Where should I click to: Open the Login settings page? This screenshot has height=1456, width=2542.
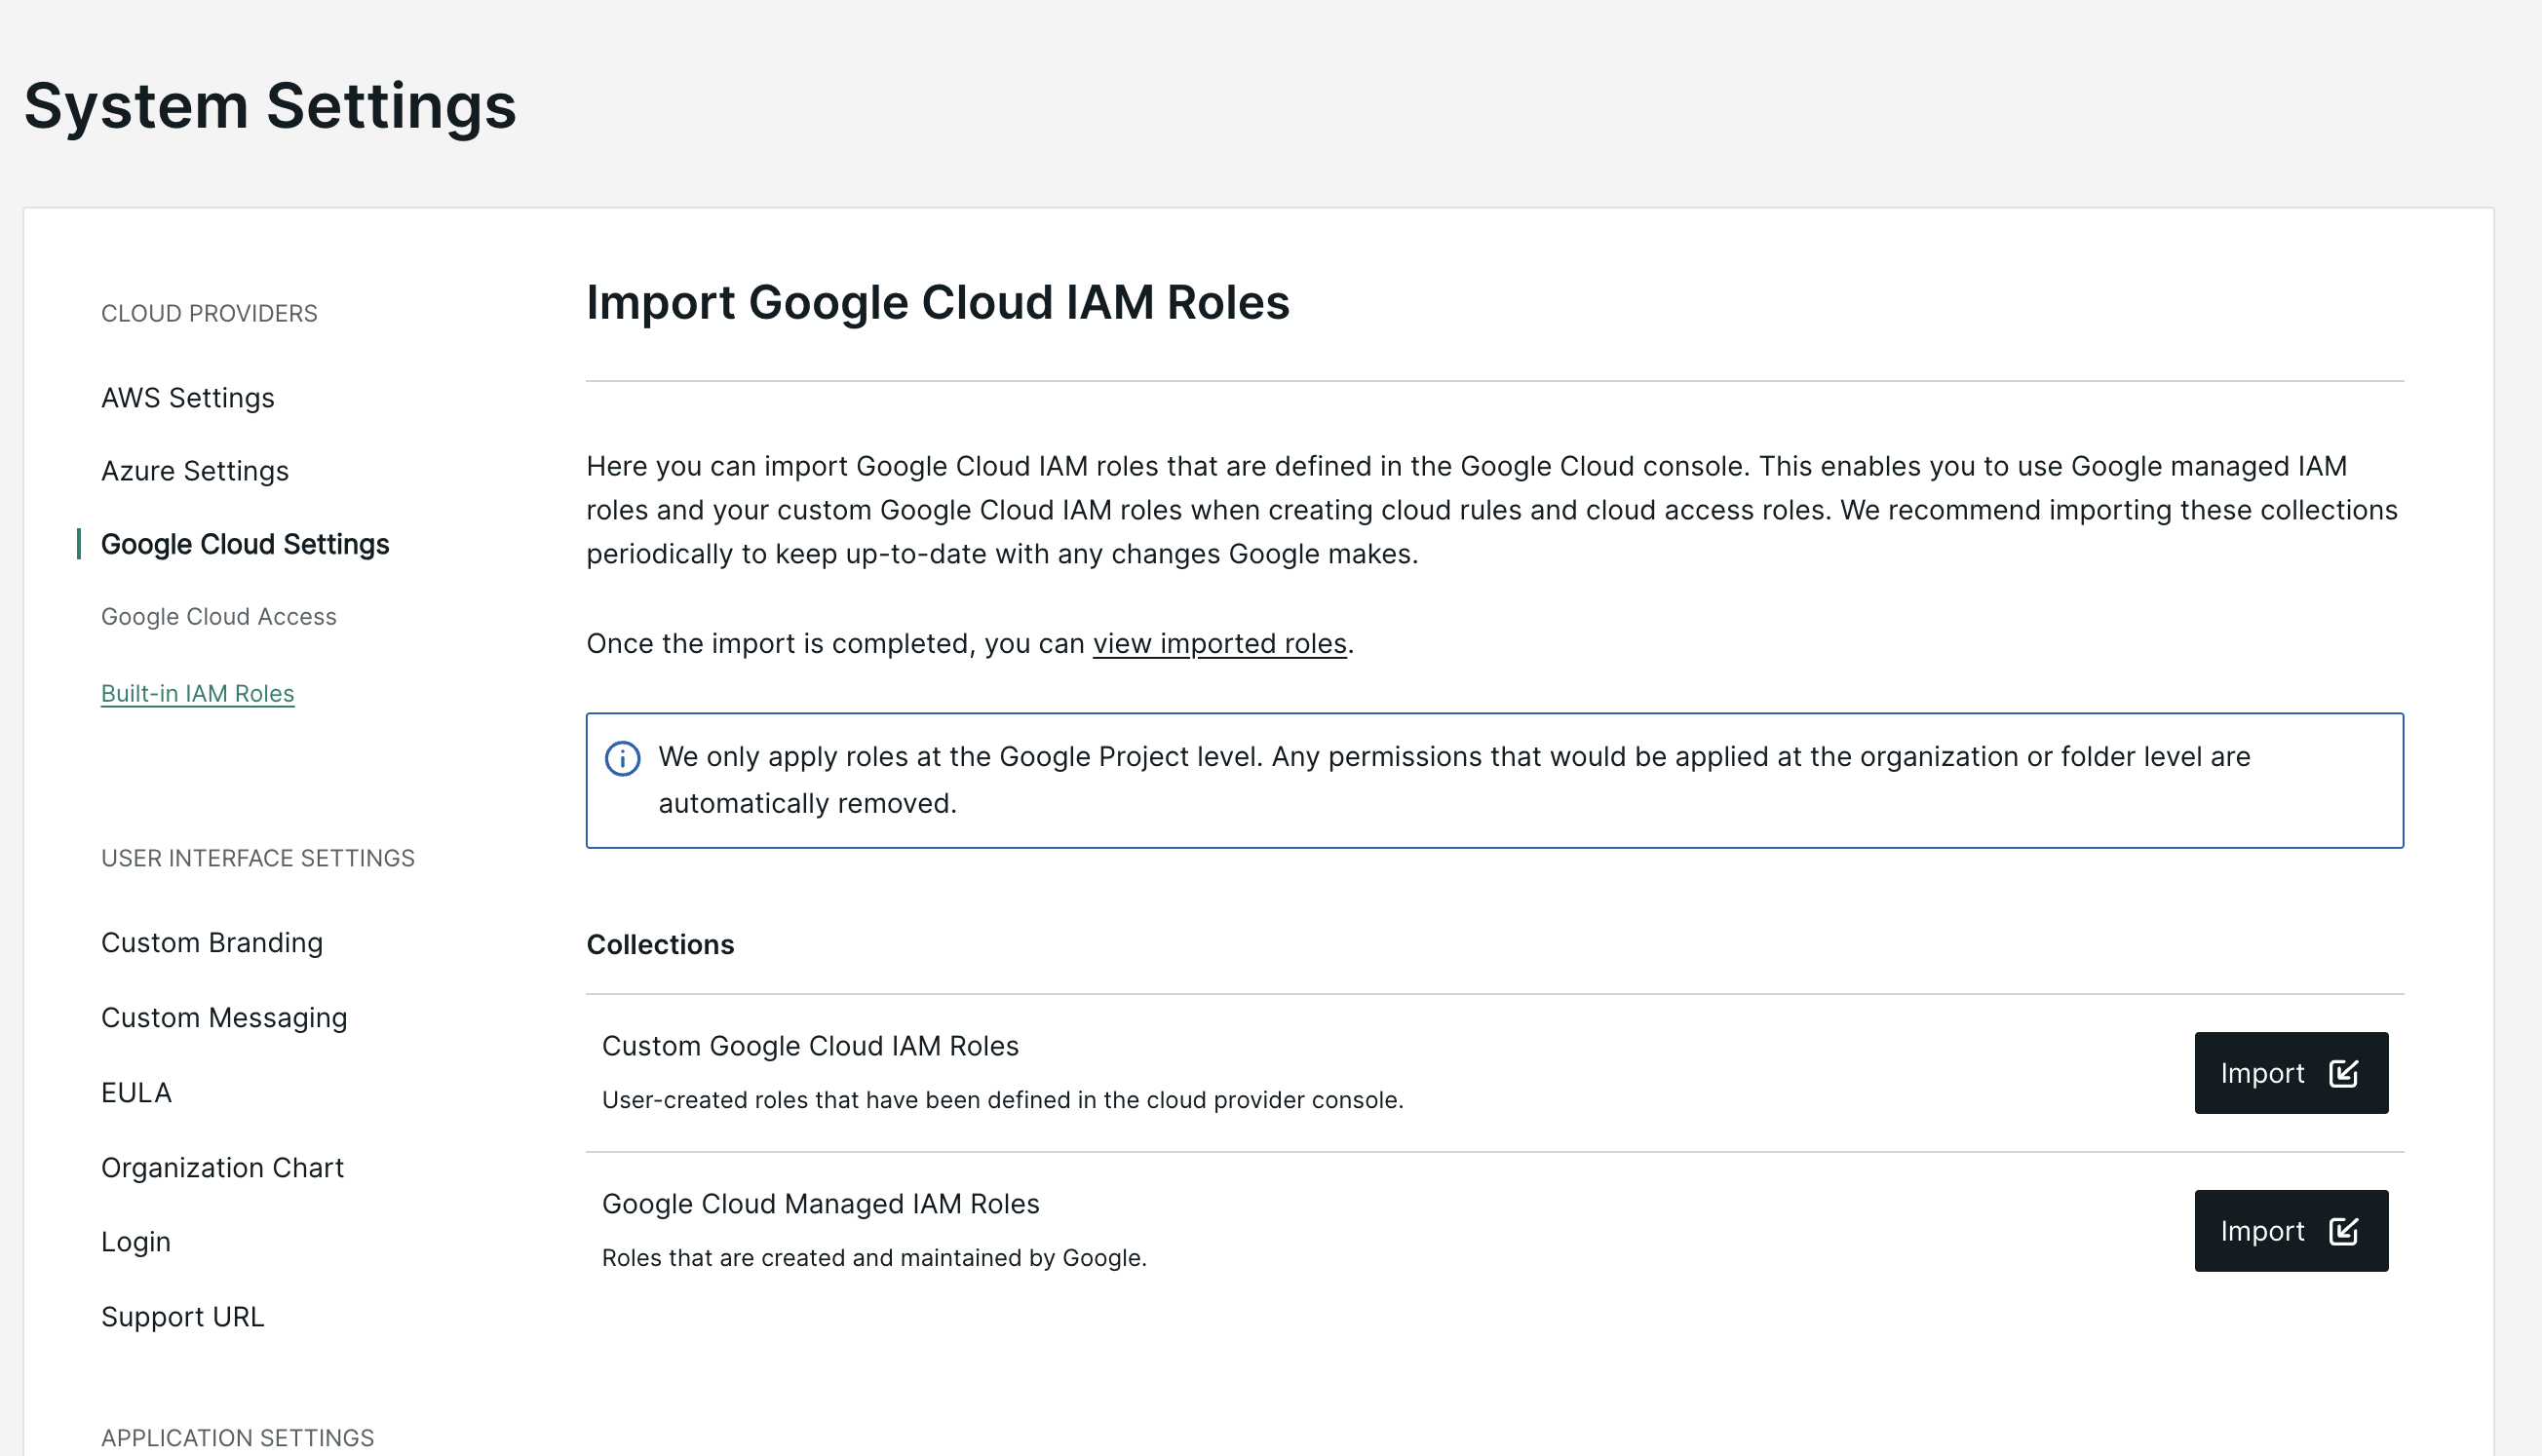tap(136, 1242)
